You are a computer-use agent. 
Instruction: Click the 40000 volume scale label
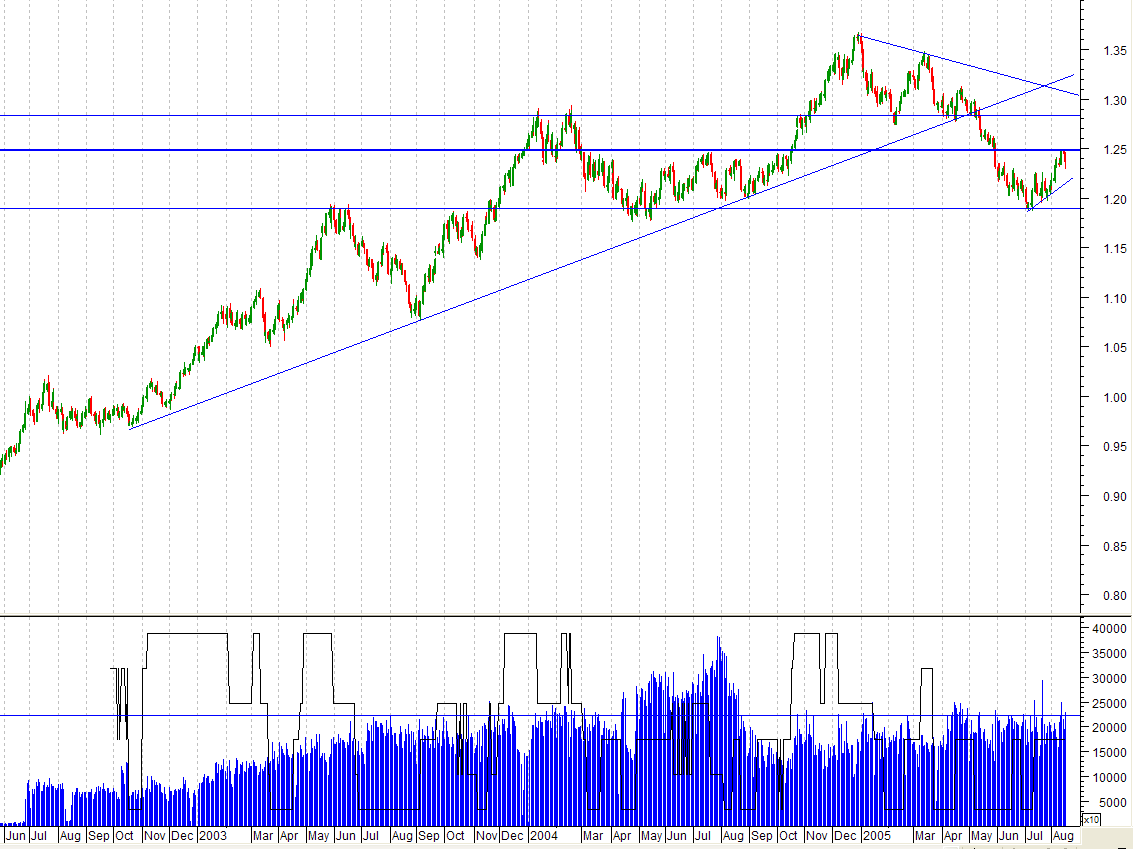1106,631
